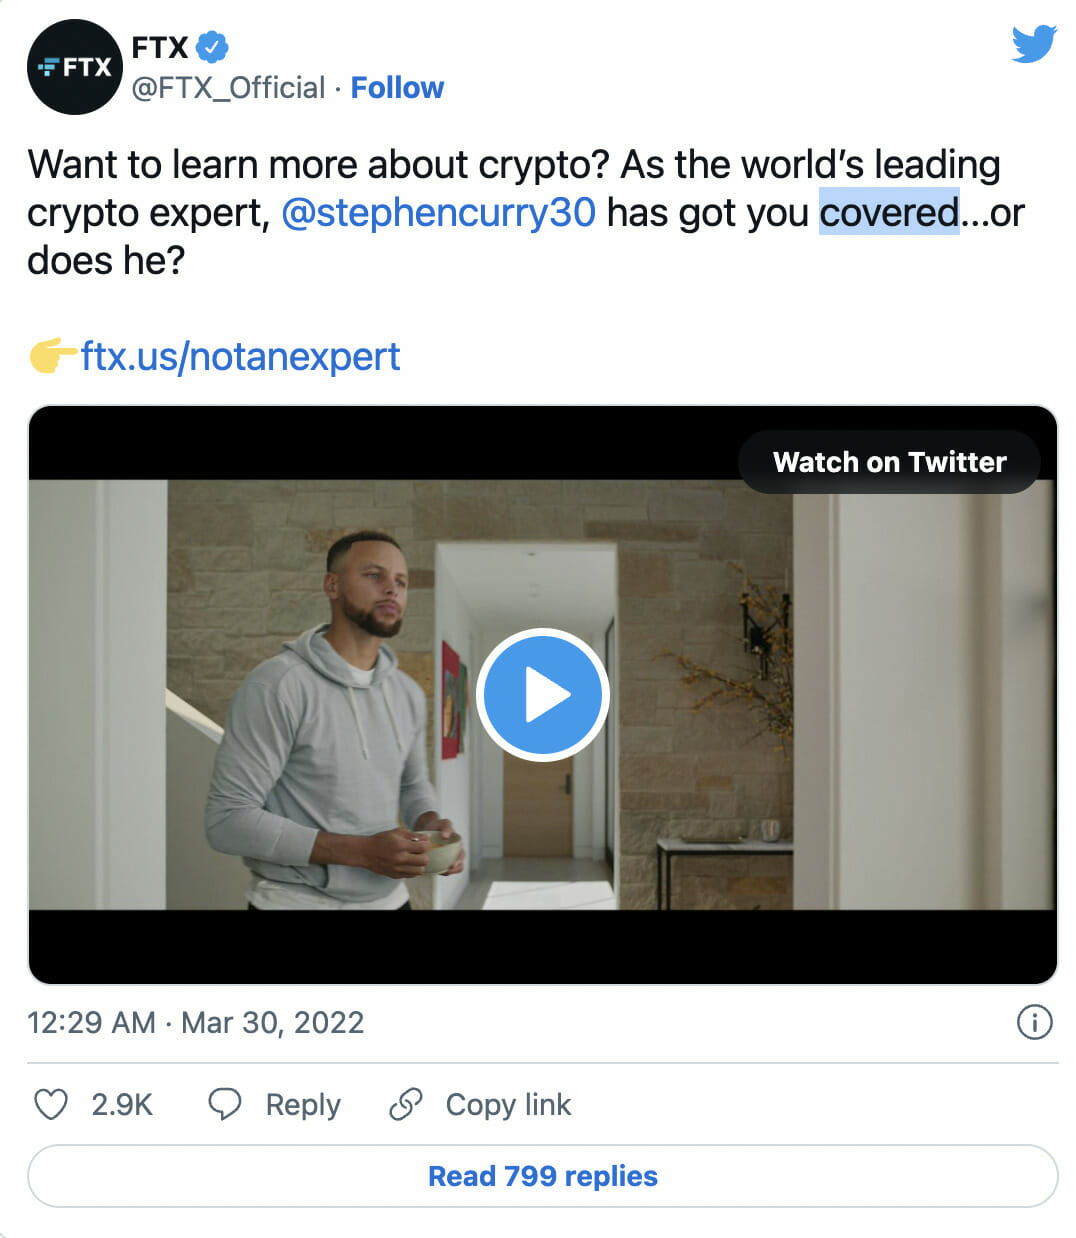Follow the FTX account
The width and height of the screenshot is (1076, 1238).
click(x=397, y=88)
